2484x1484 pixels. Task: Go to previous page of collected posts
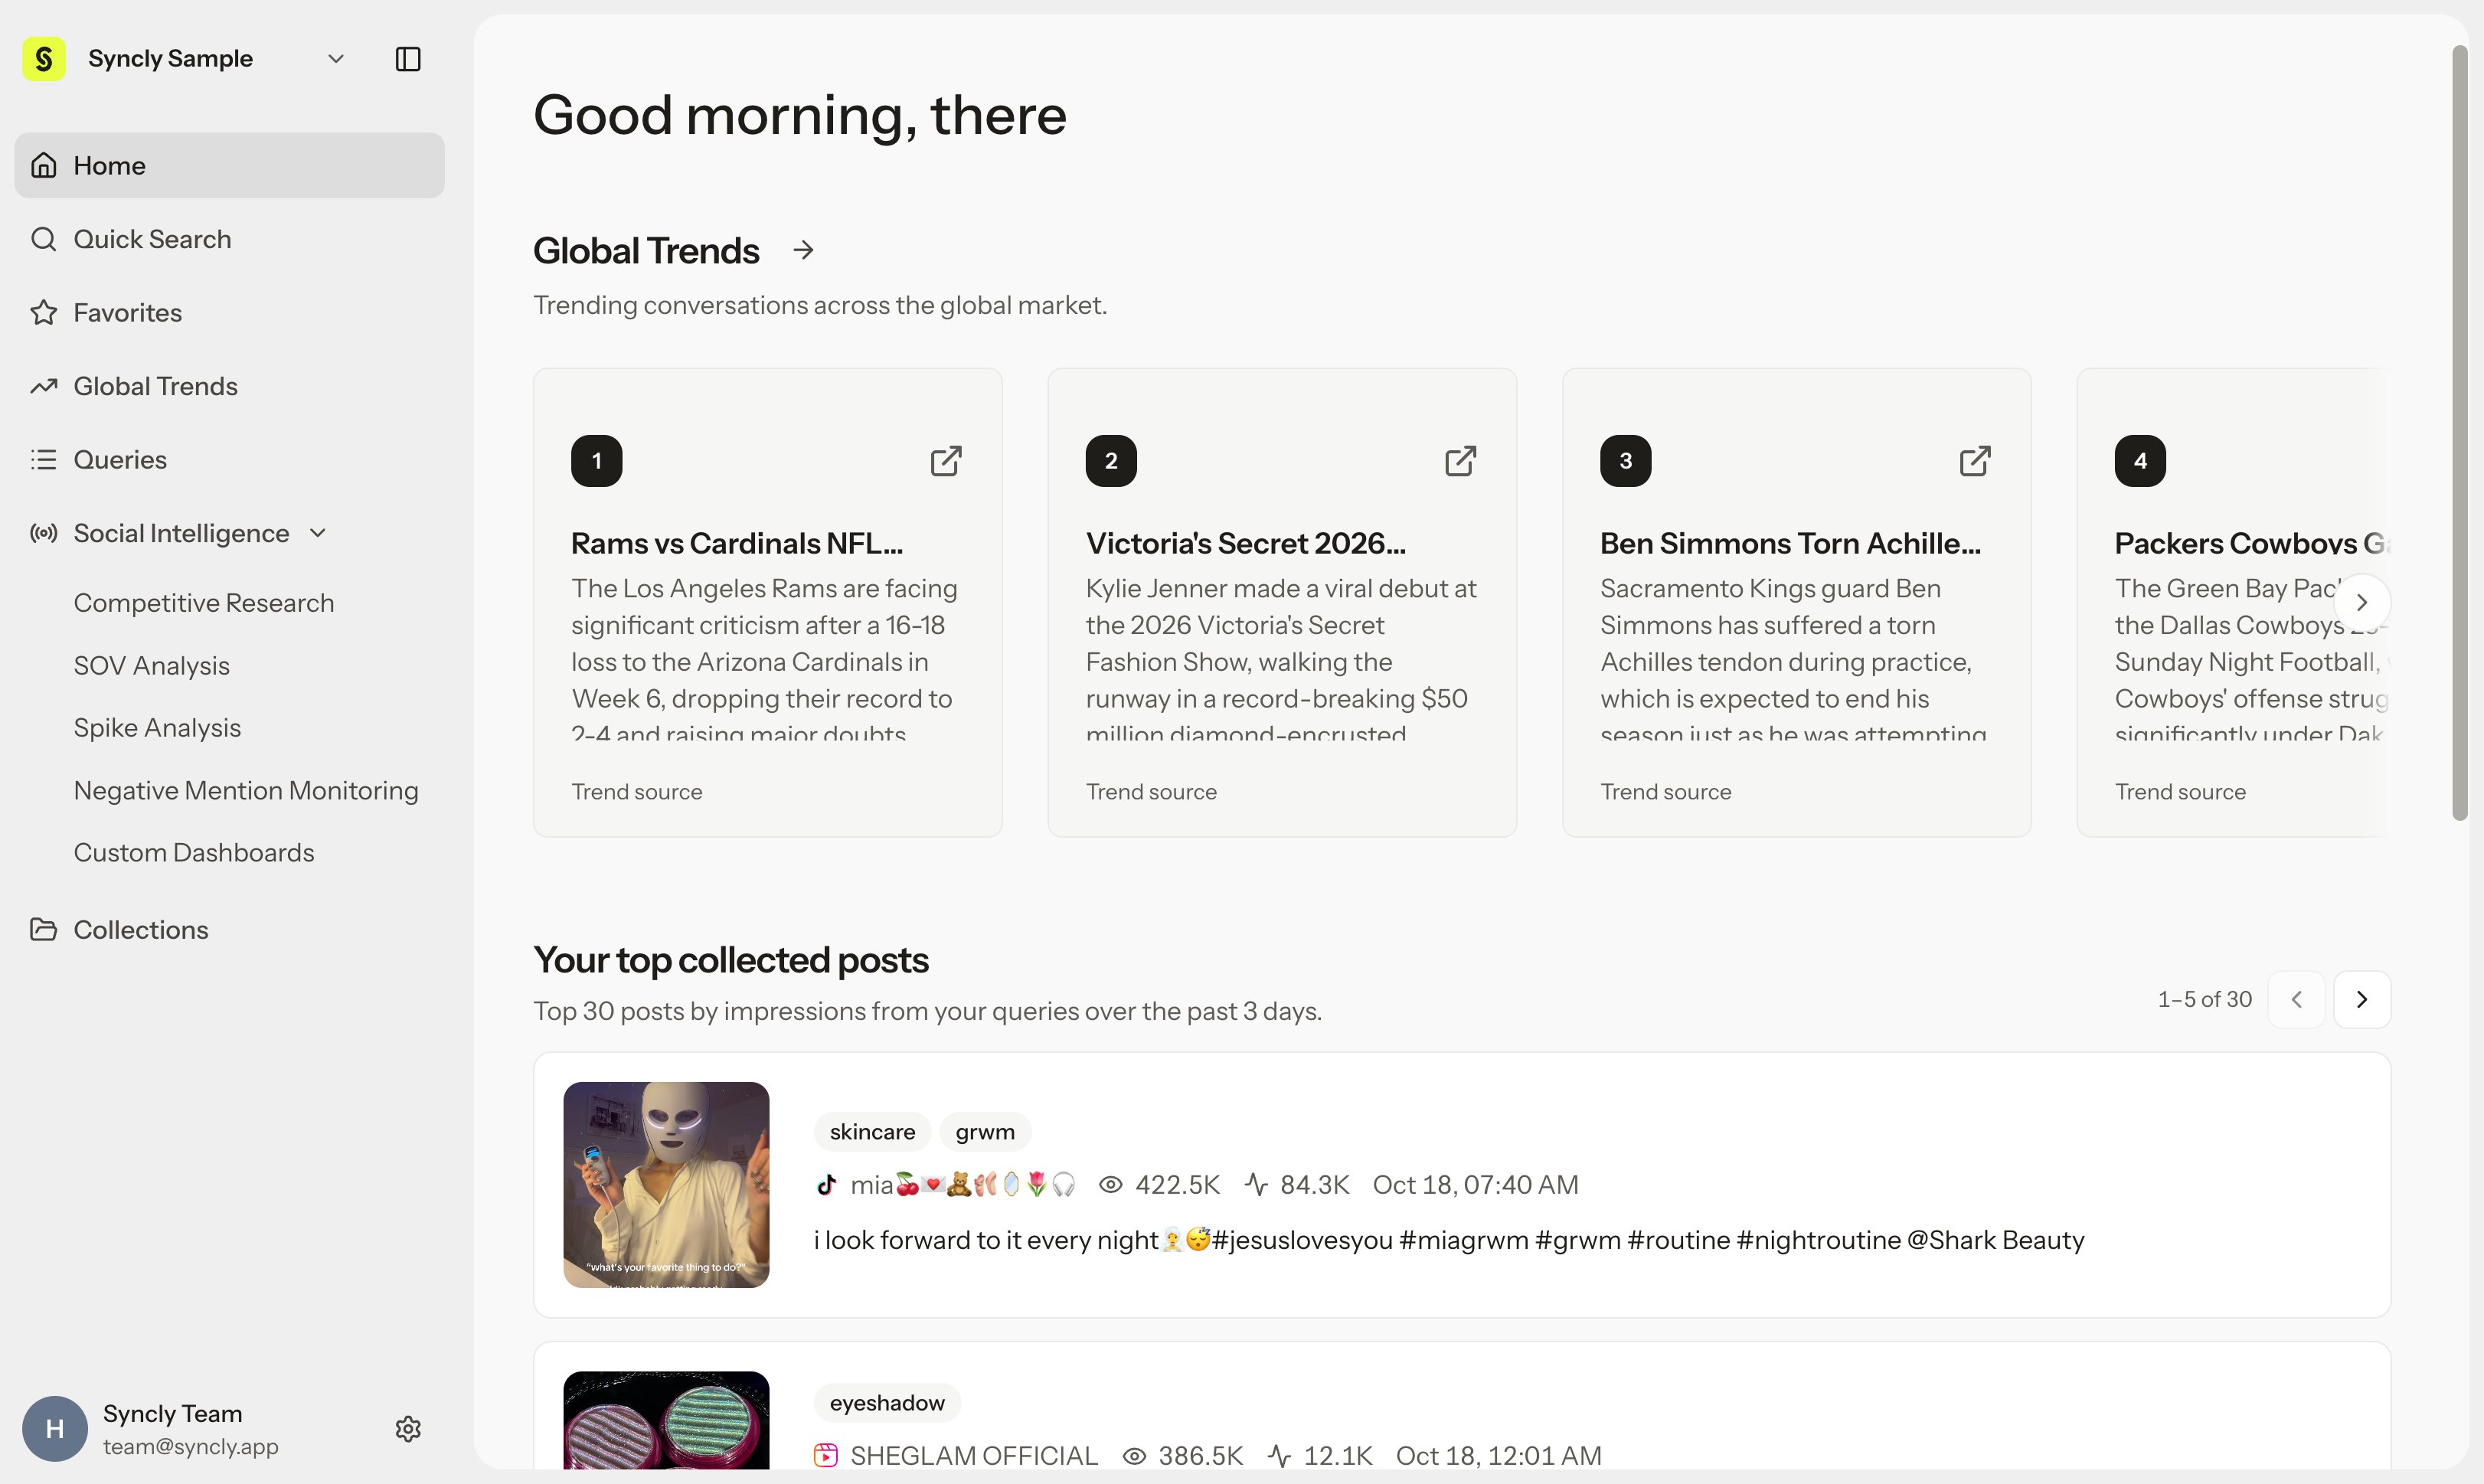(2296, 999)
